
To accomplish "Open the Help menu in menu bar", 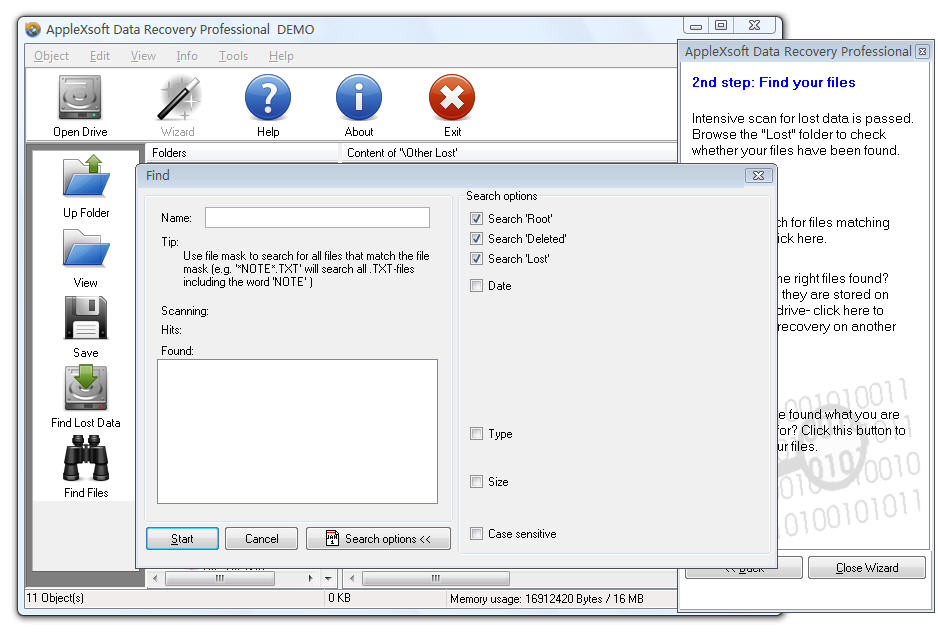I will pyautogui.click(x=281, y=56).
